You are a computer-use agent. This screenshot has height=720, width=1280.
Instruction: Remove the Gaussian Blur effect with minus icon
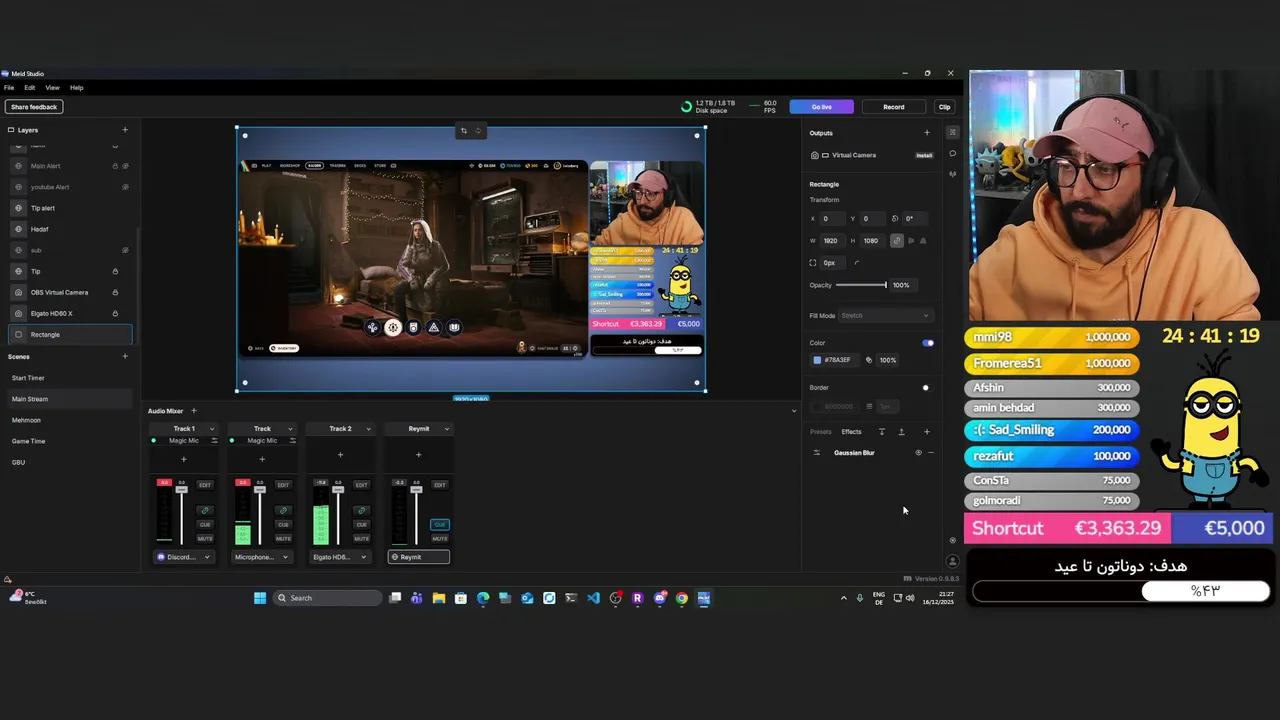[x=931, y=453]
